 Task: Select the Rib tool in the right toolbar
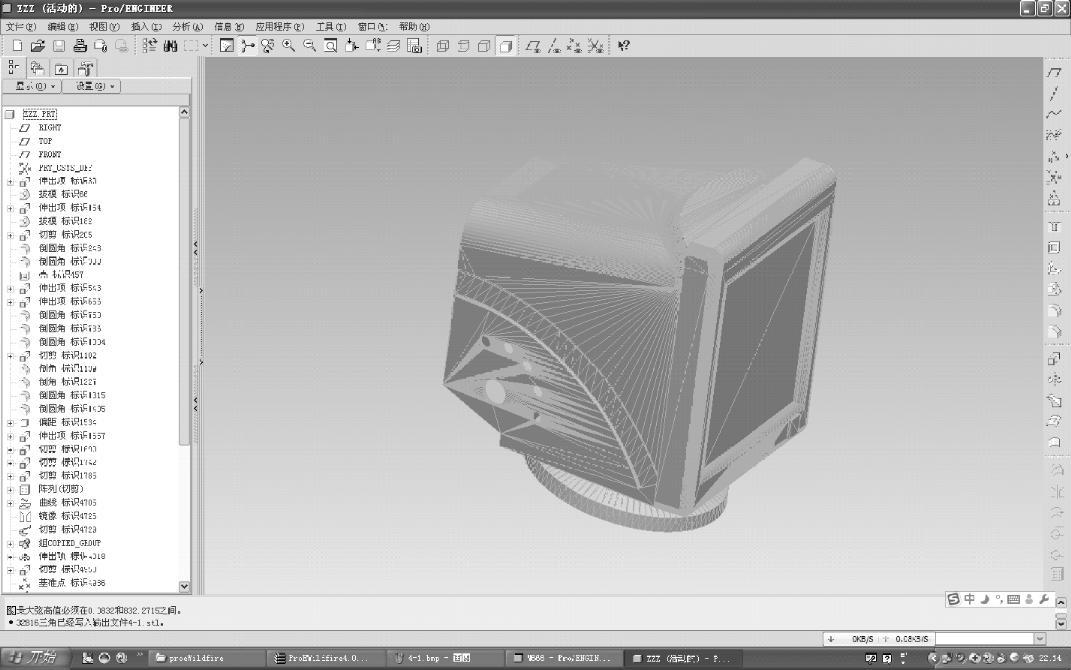click(x=1055, y=268)
